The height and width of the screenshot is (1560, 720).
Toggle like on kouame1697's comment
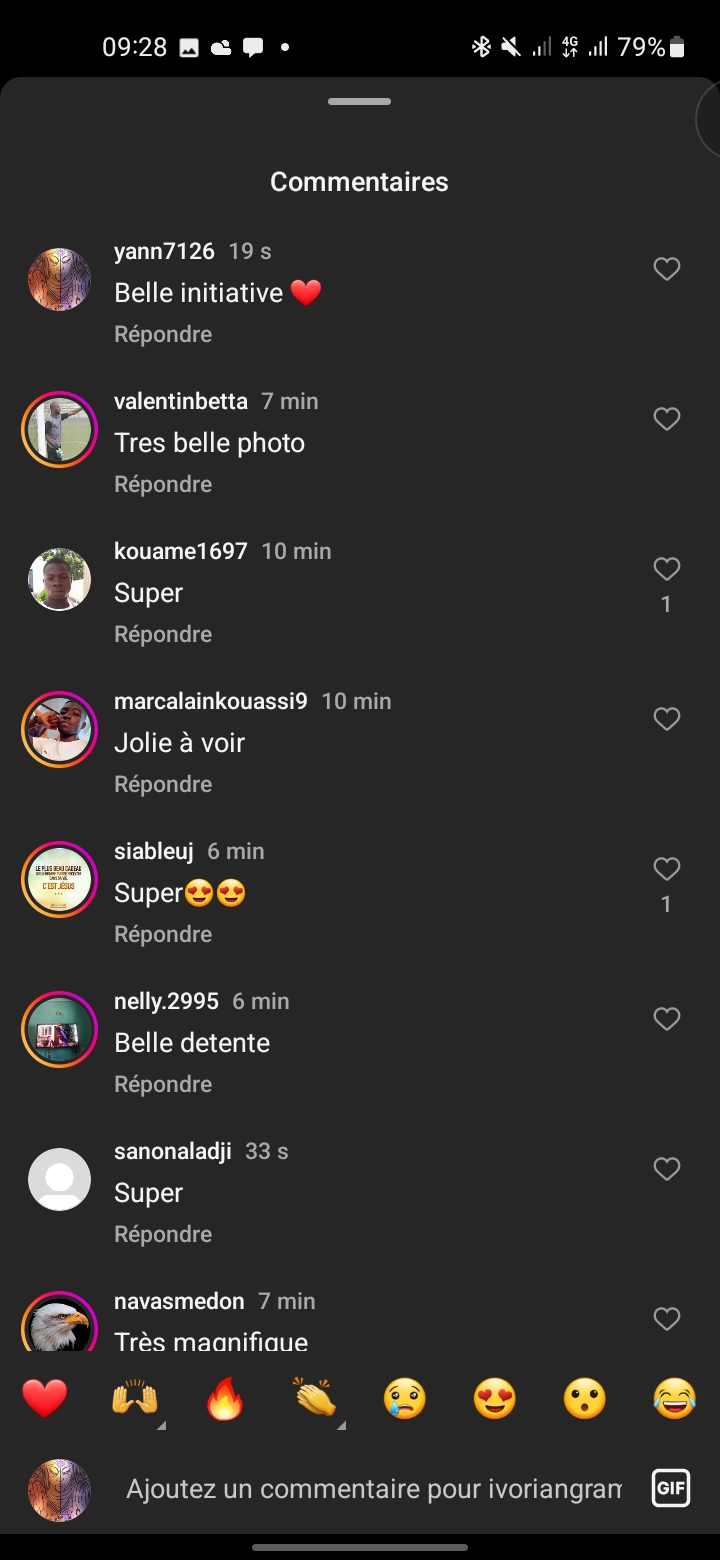point(667,569)
